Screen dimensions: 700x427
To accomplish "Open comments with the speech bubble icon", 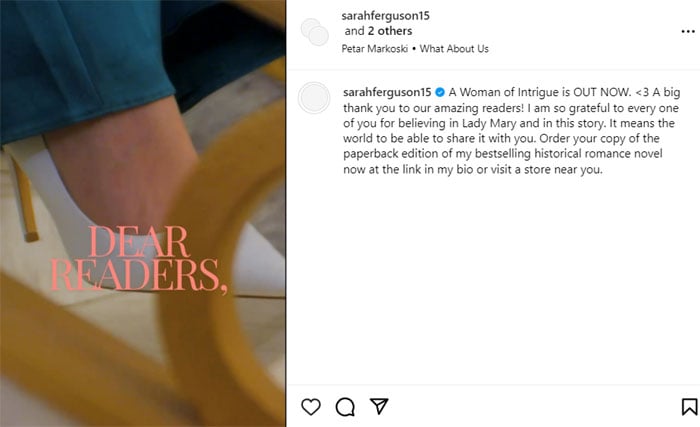I will (345, 407).
